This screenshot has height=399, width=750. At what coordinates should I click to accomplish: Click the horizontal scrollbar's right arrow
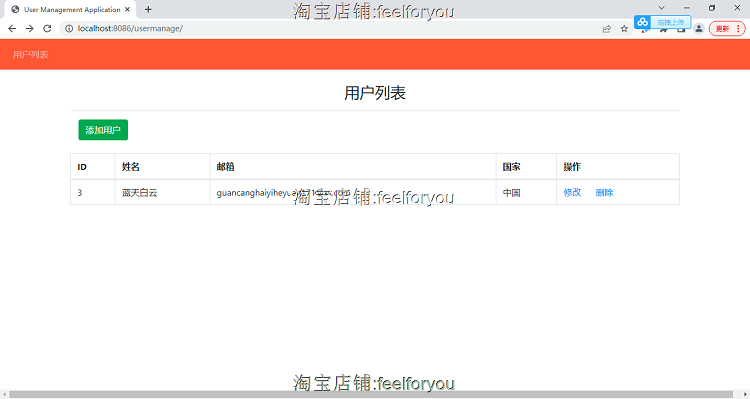pos(745,395)
